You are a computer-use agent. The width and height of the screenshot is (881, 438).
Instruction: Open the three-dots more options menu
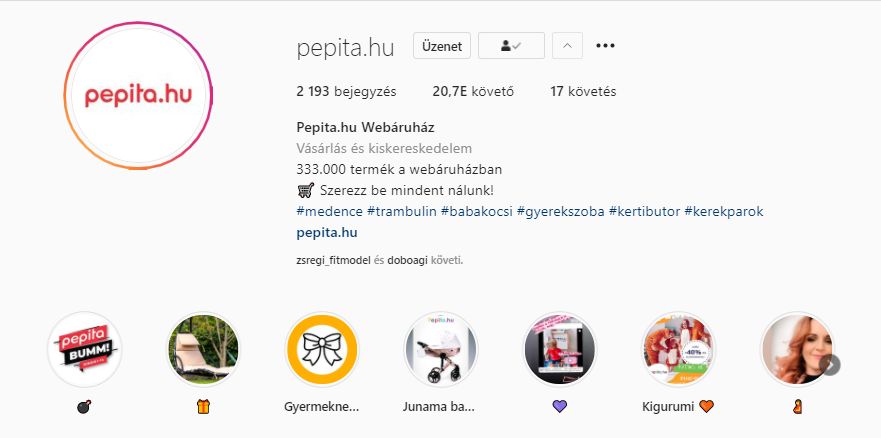[605, 45]
